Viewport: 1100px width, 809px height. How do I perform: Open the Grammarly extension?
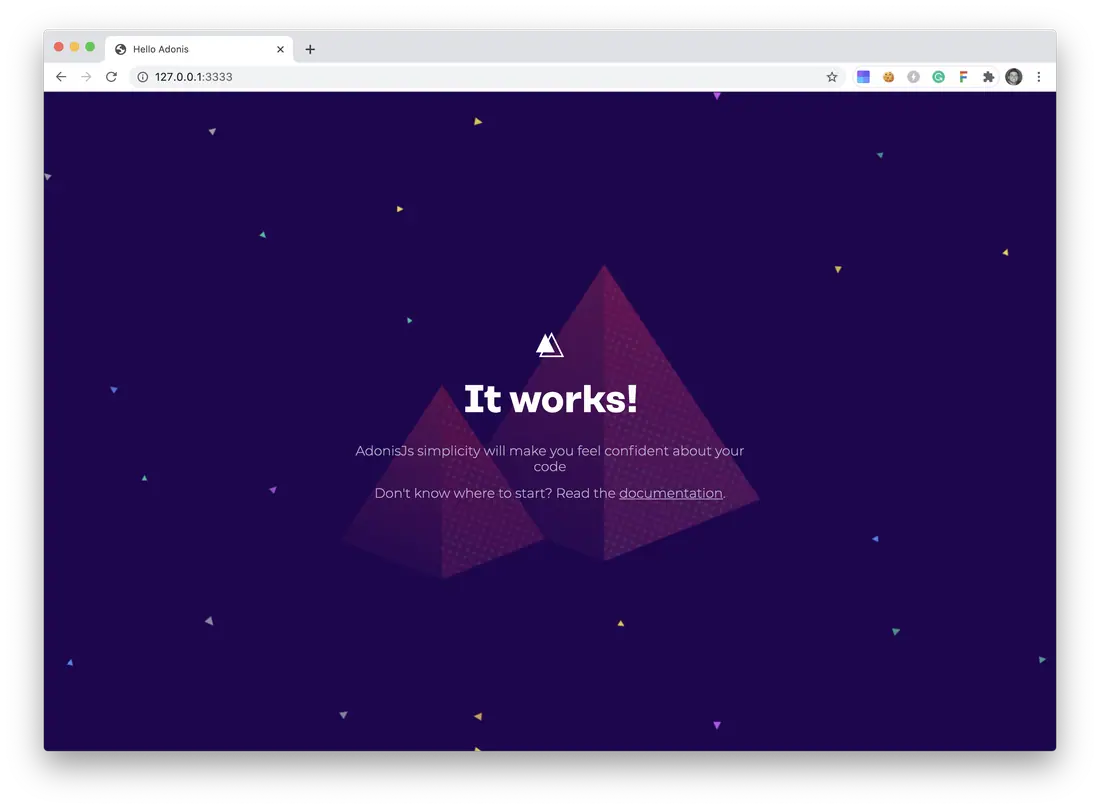coord(939,76)
